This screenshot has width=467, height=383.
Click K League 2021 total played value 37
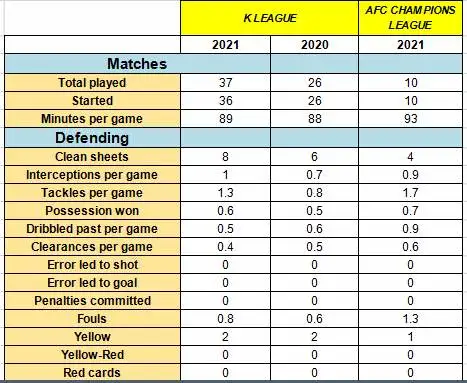pos(225,83)
